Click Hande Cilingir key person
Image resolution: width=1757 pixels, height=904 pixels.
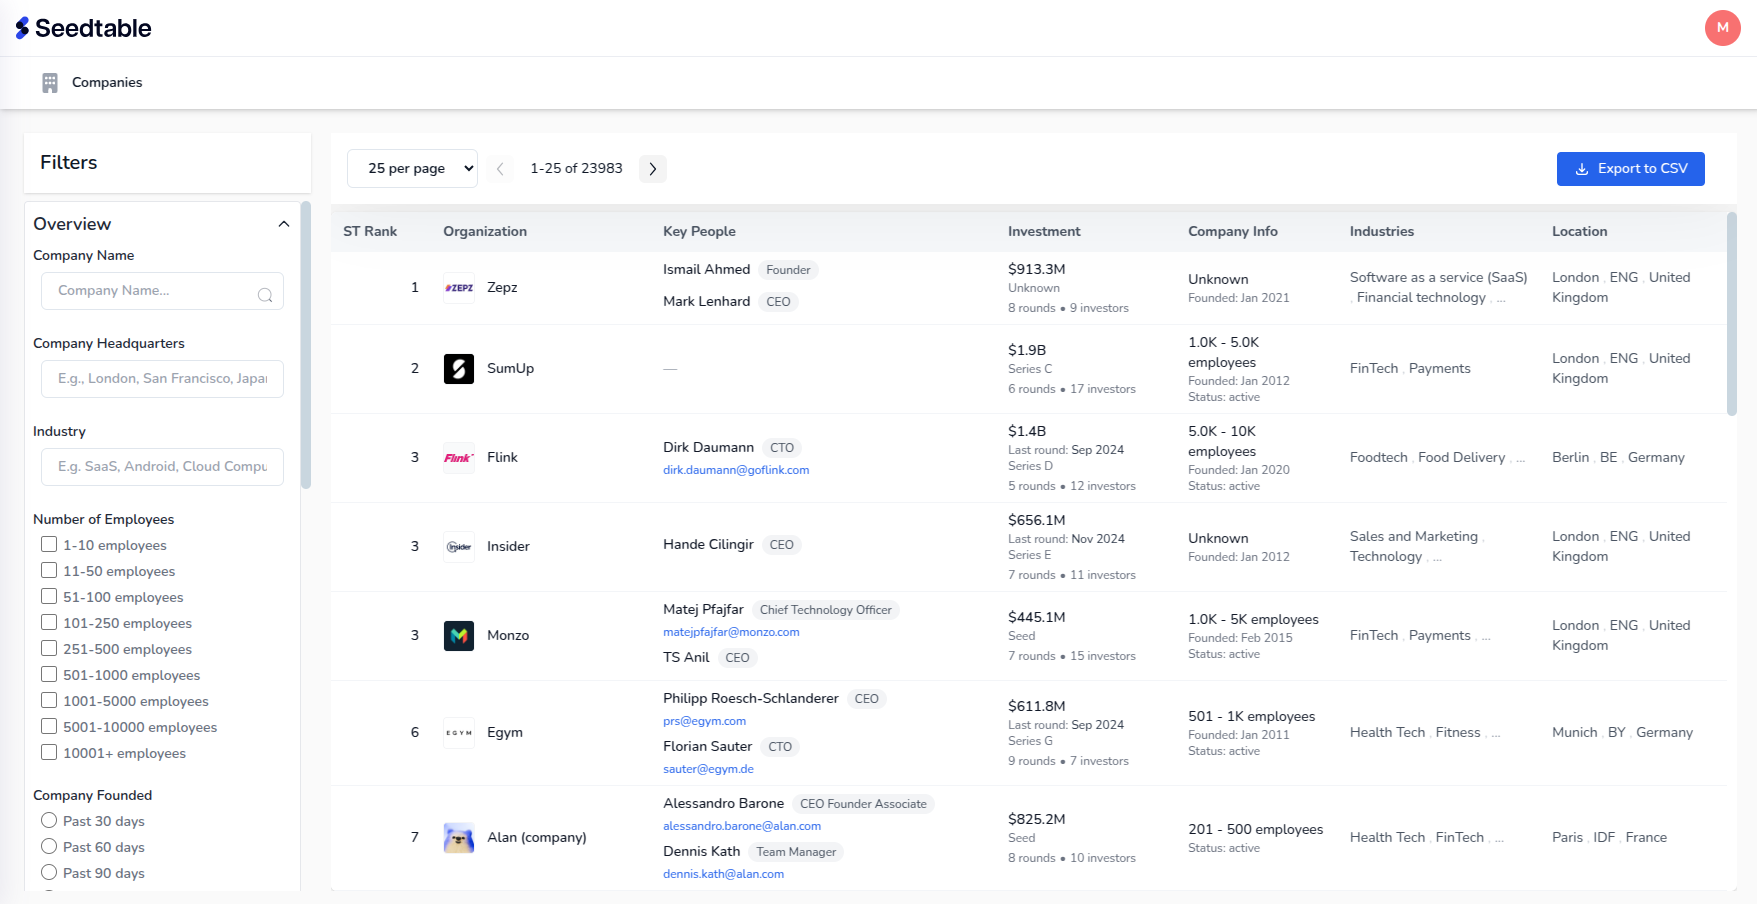(x=708, y=545)
